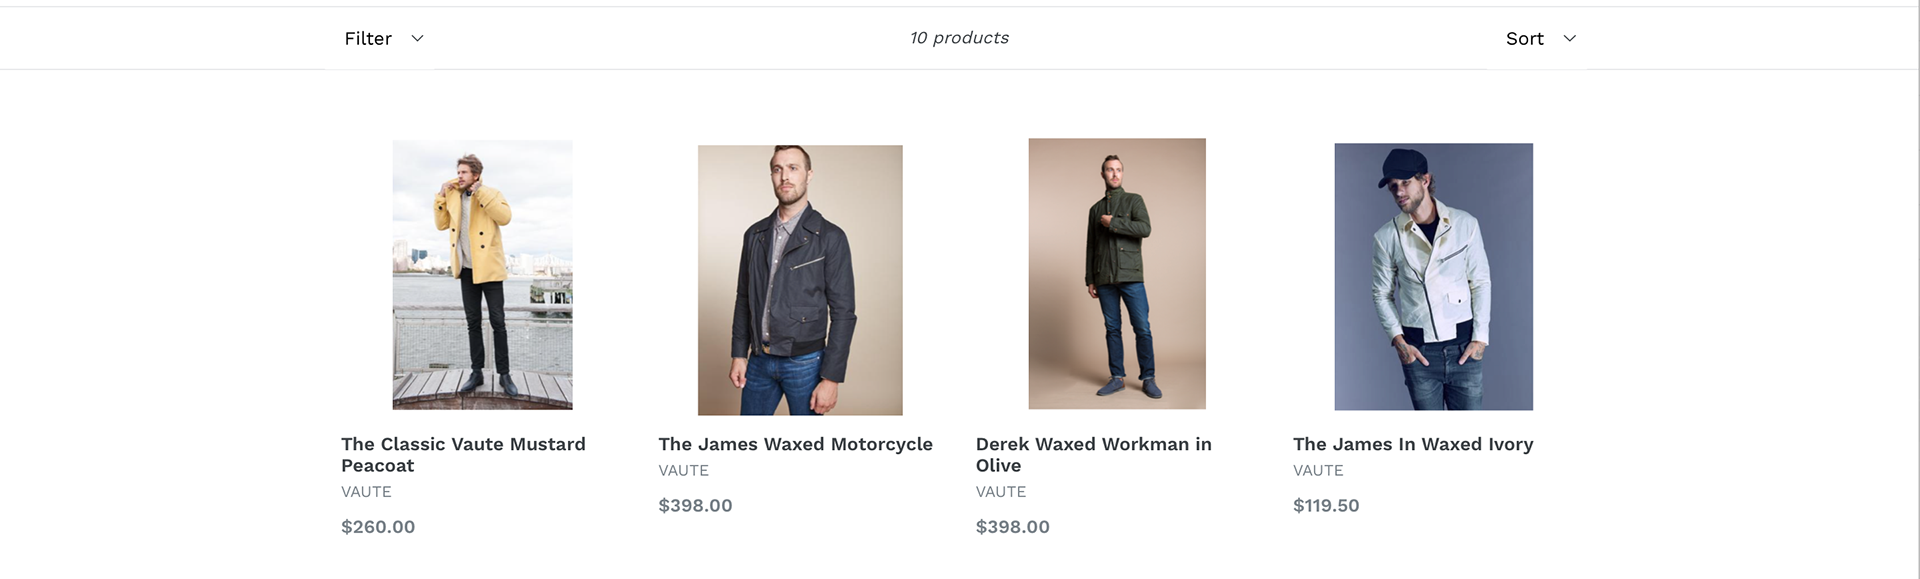Click the chevron next to Sort
1920x579 pixels.
pyautogui.click(x=1570, y=38)
